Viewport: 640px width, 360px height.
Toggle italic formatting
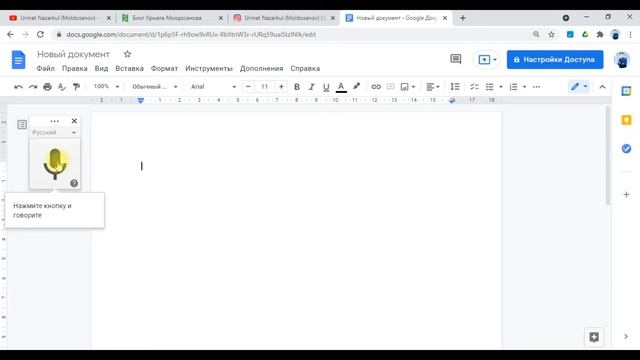click(311, 87)
